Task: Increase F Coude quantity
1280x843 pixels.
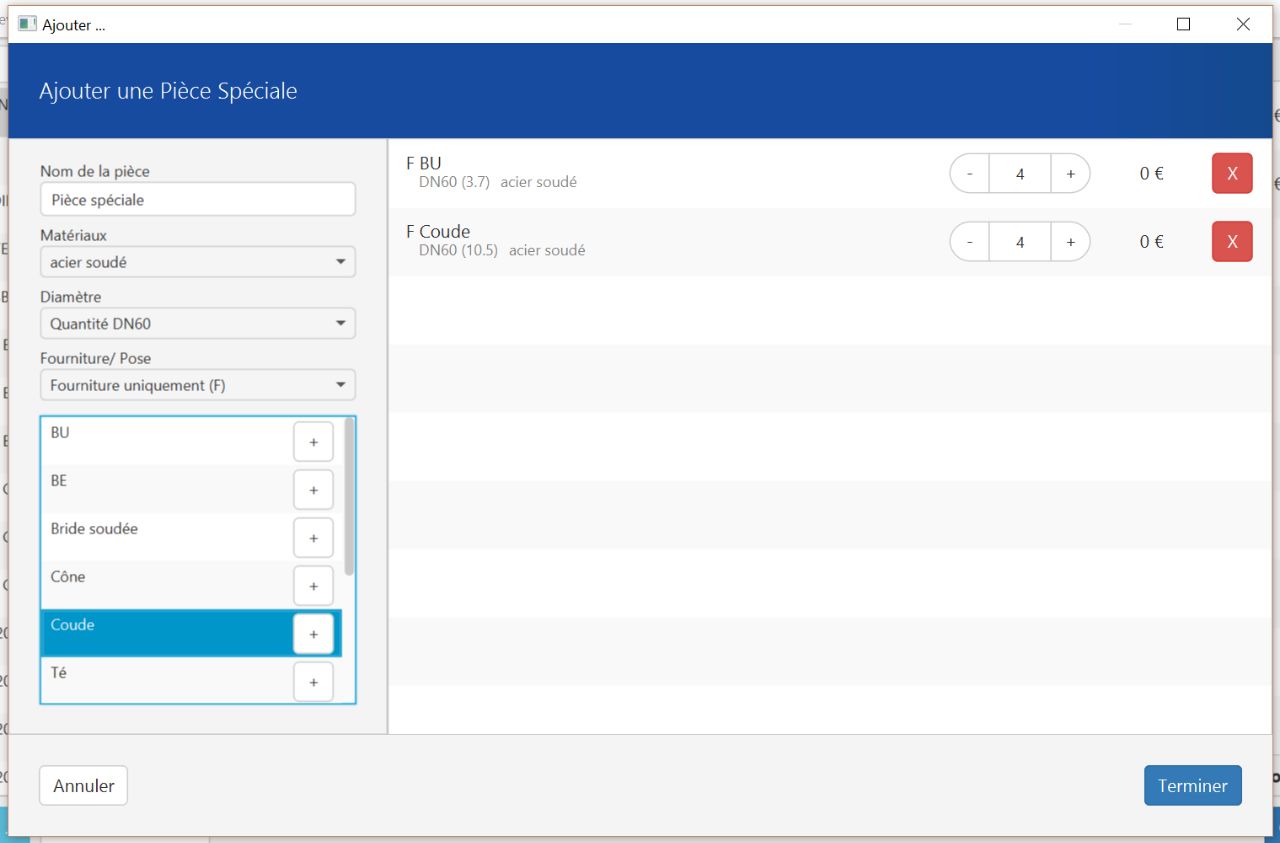Action: pos(1070,242)
